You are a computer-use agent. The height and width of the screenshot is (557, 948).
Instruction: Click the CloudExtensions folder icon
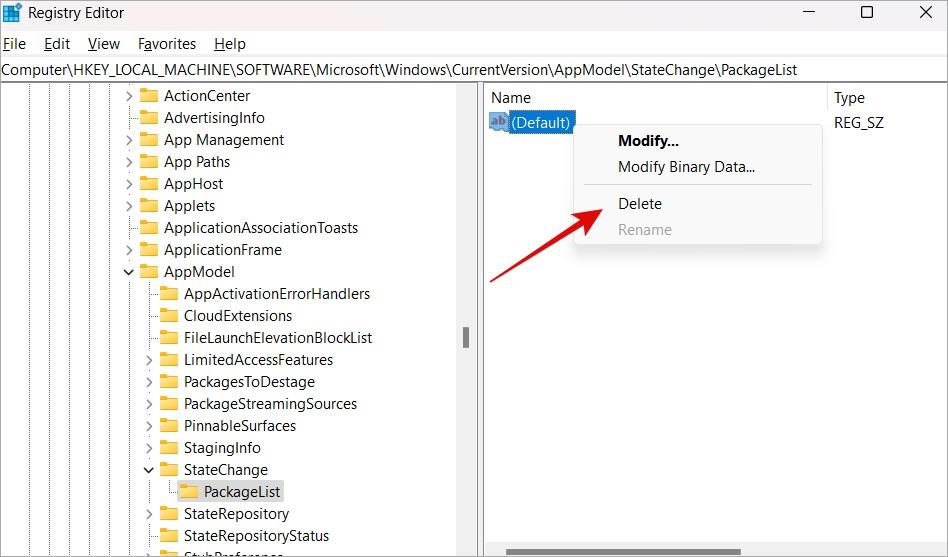(169, 316)
